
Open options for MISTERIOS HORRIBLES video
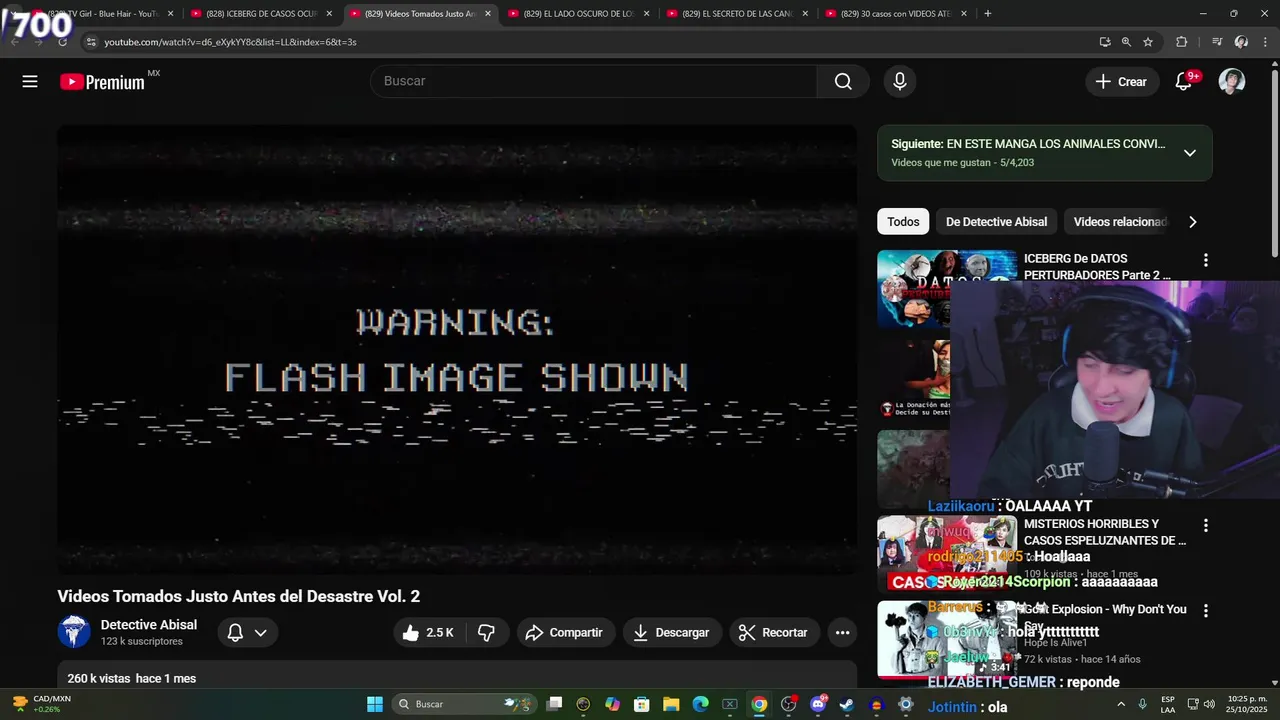click(1205, 525)
